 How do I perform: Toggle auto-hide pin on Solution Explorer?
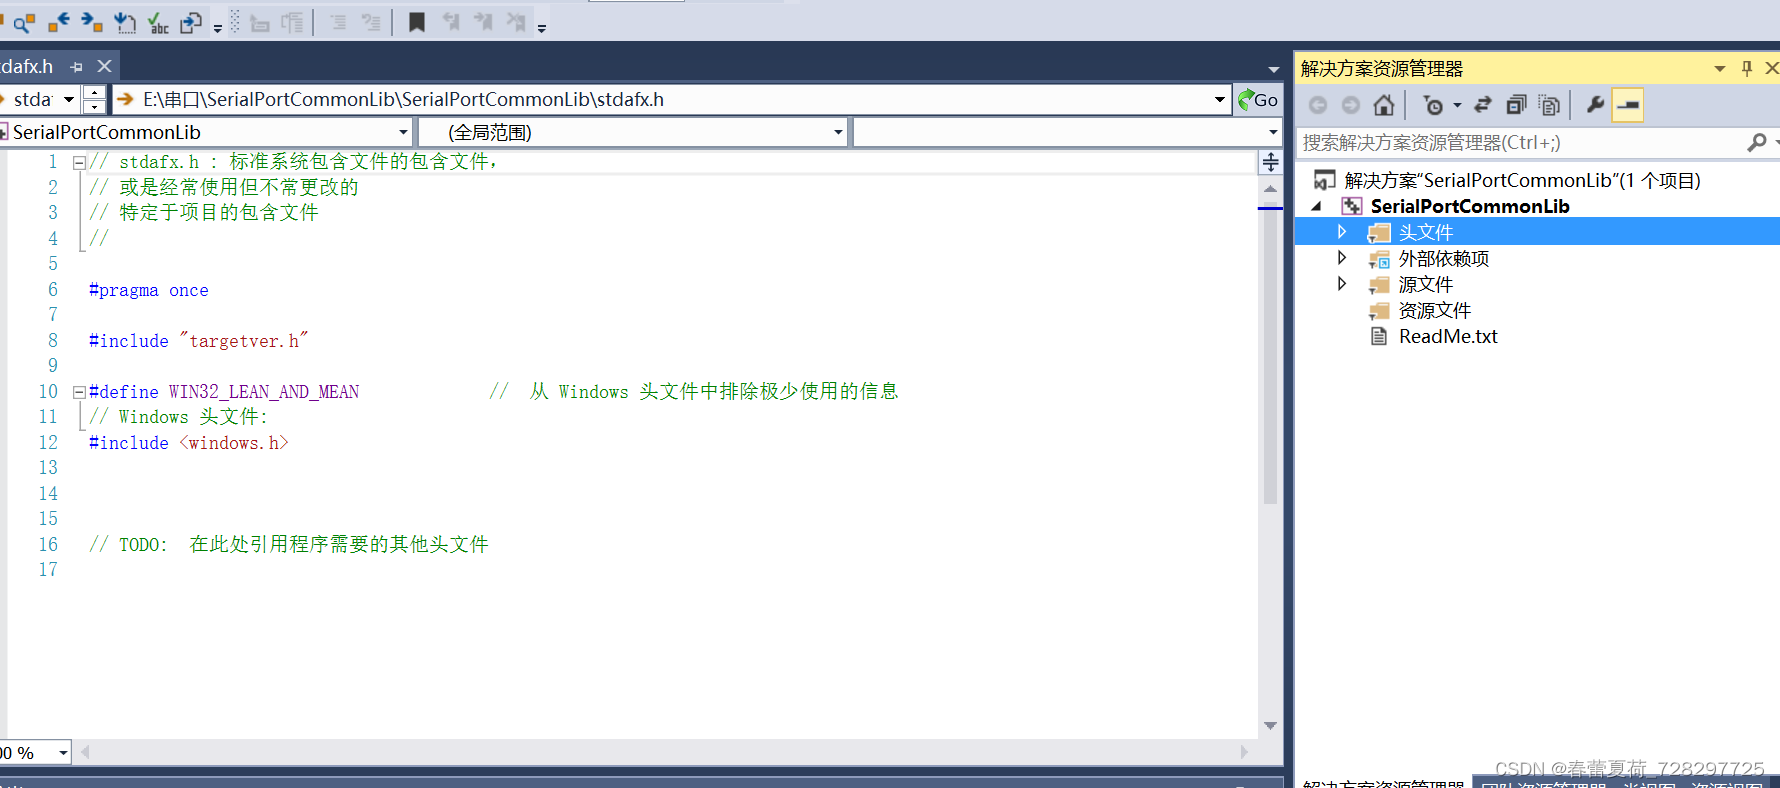(x=1747, y=68)
